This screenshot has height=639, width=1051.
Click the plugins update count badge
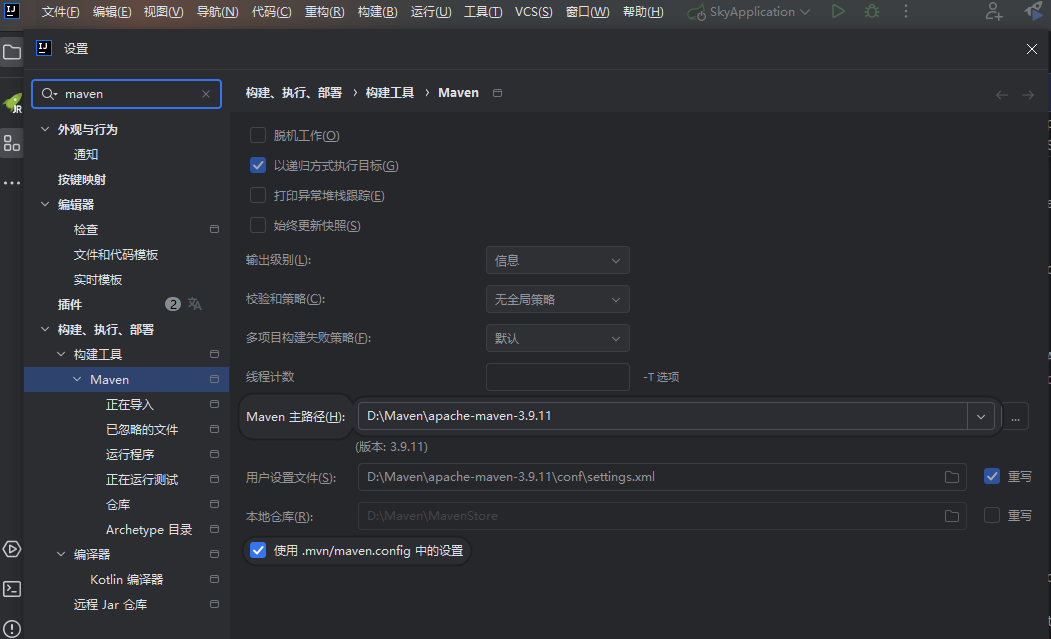[x=173, y=304]
